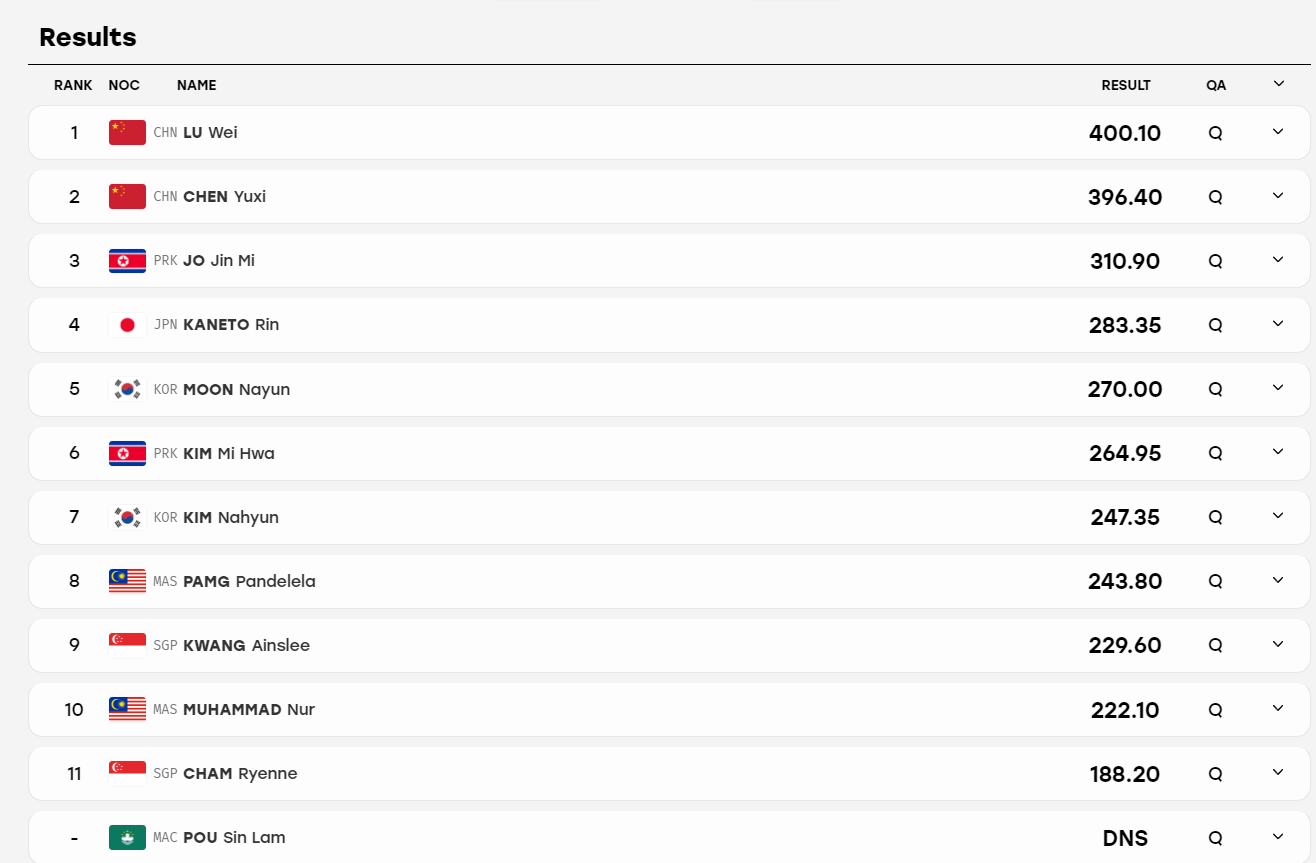Open POU Sin Lam details chevron
Screen dimensions: 1316x863
tap(1278, 836)
